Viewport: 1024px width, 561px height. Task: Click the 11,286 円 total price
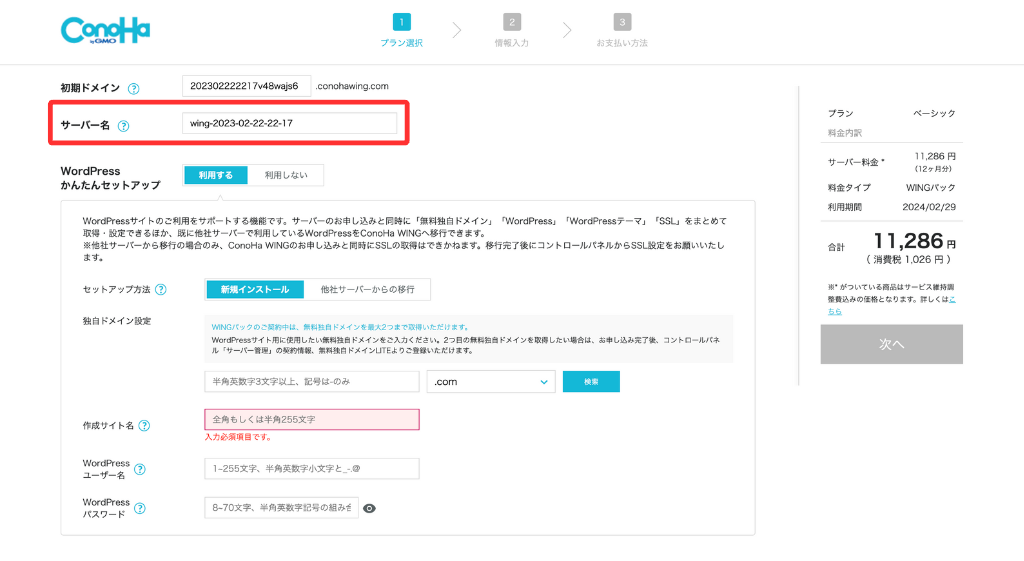[914, 242]
